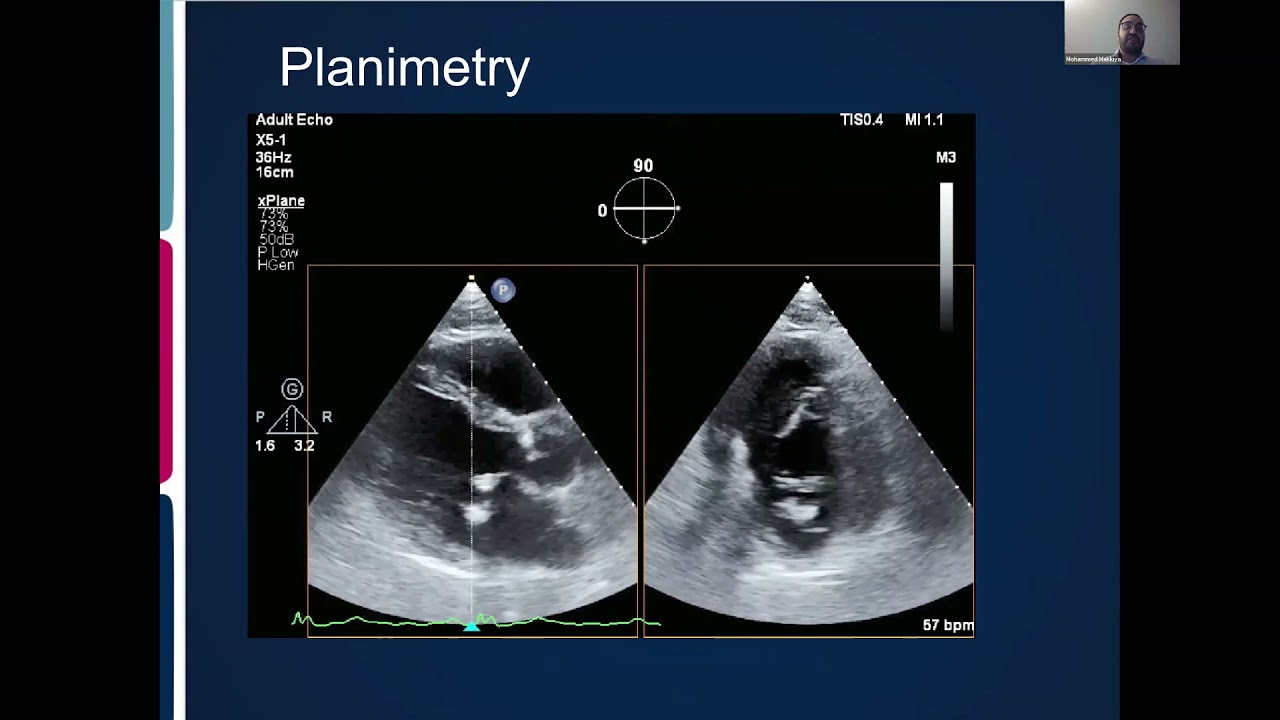This screenshot has width=1280, height=720.
Task: Click the P Low setting text
Action: point(278,252)
